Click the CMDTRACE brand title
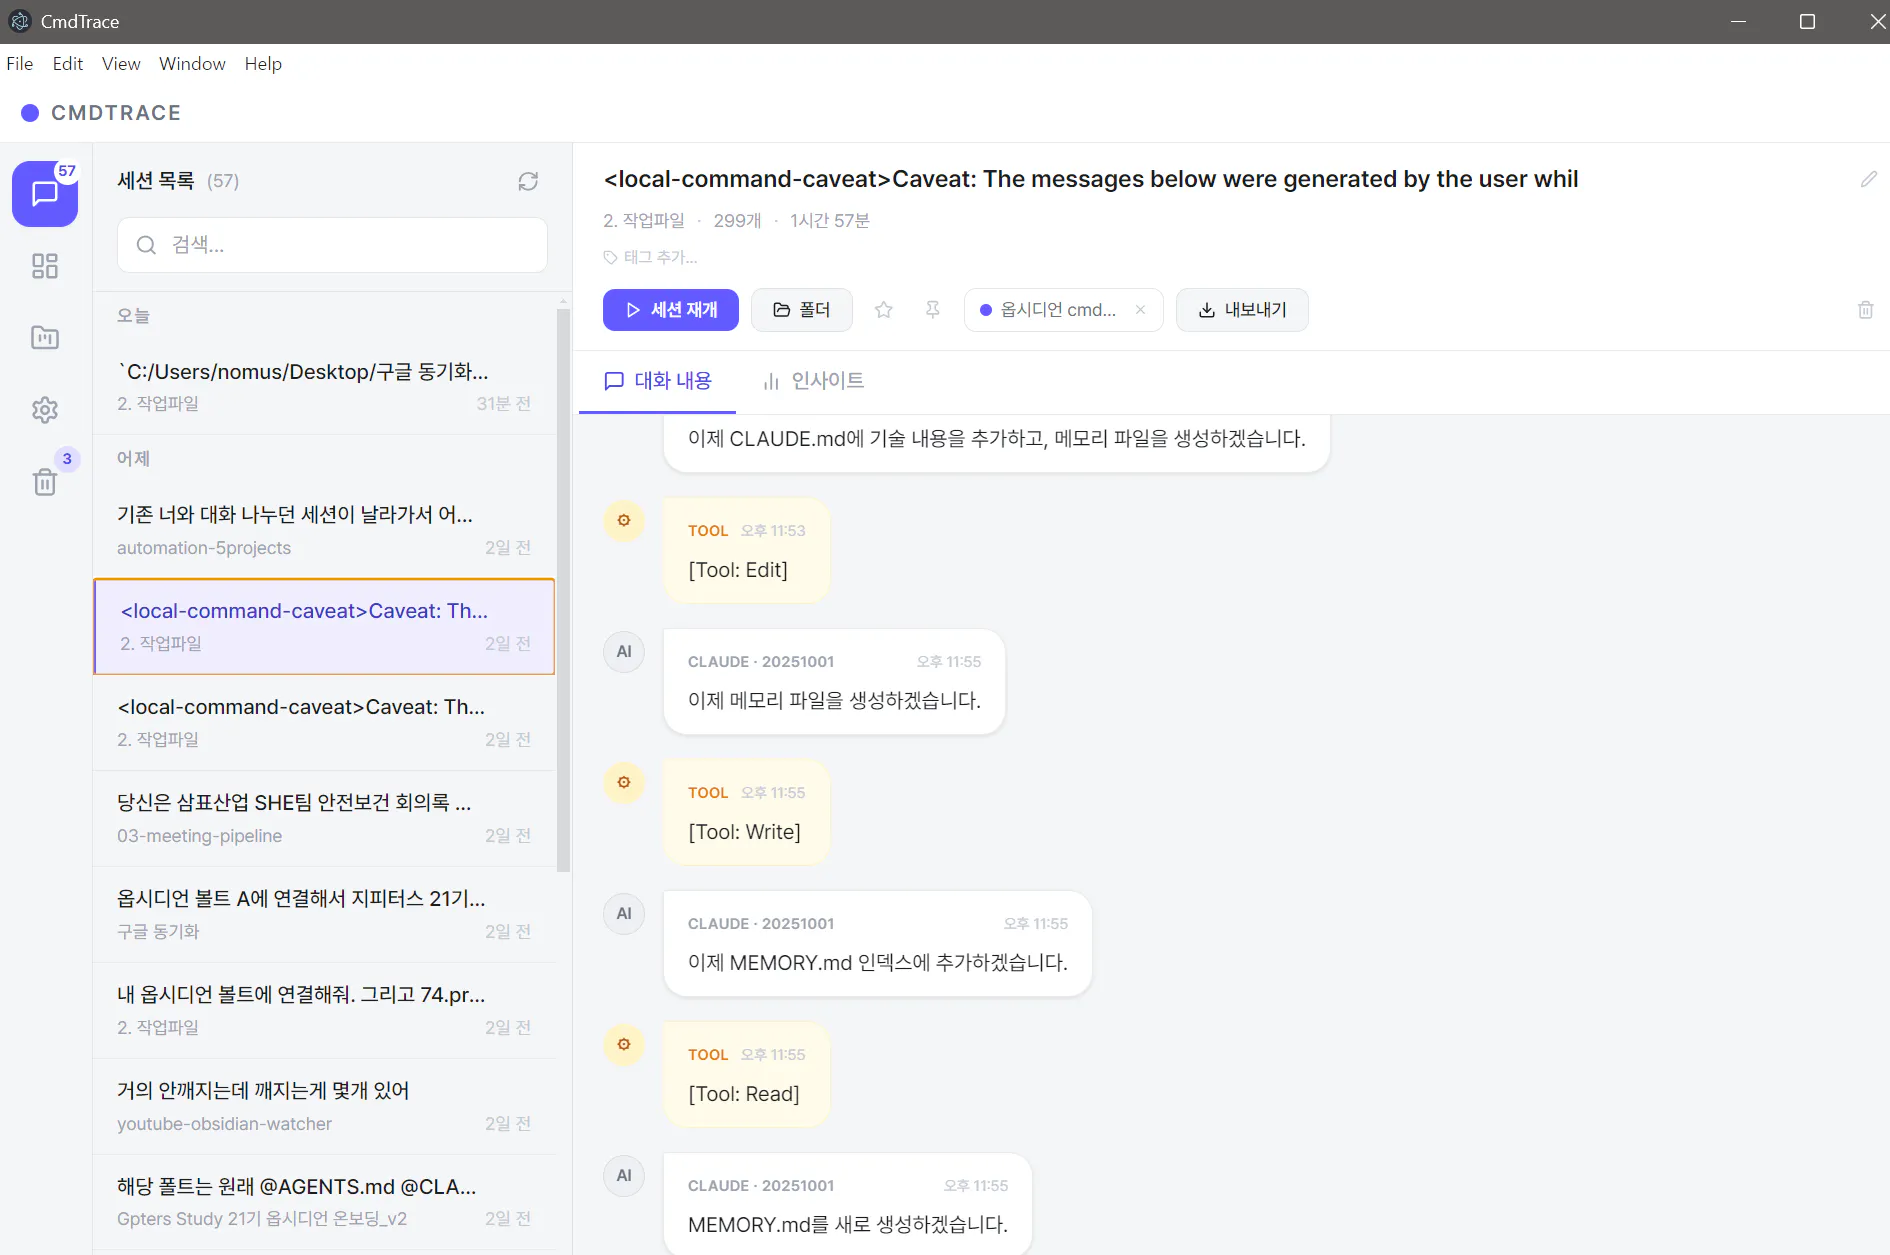Viewport: 1890px width, 1255px height. pyautogui.click(x=116, y=113)
